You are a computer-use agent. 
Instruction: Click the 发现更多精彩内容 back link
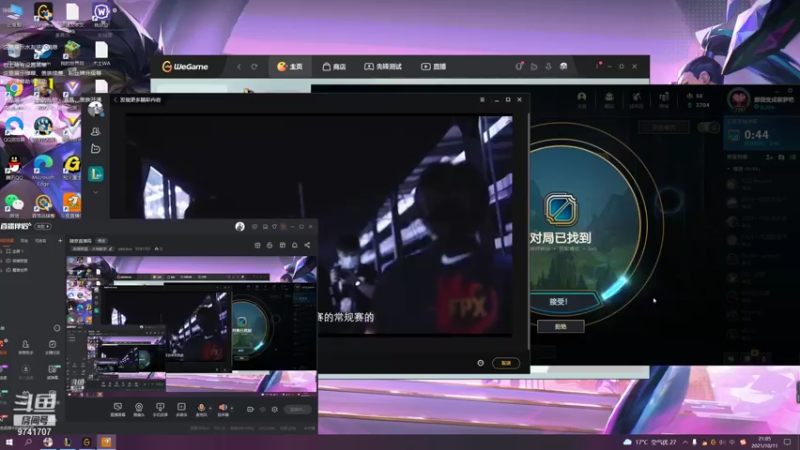tap(138, 100)
